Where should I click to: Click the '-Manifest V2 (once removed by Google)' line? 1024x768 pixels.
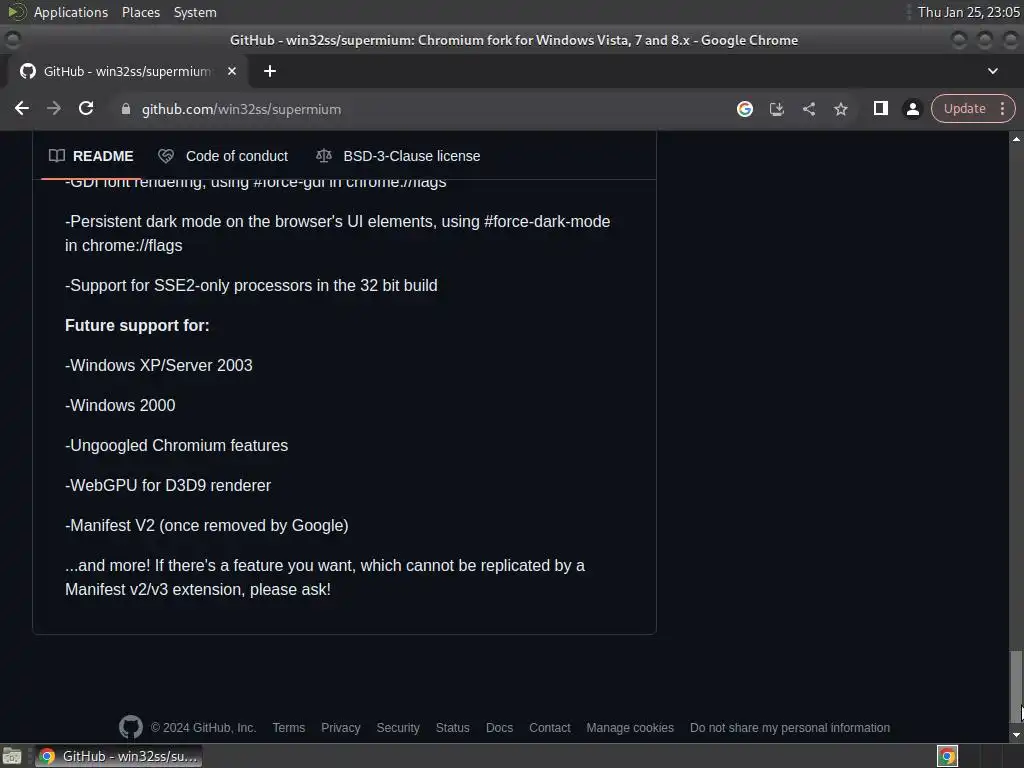click(206, 525)
